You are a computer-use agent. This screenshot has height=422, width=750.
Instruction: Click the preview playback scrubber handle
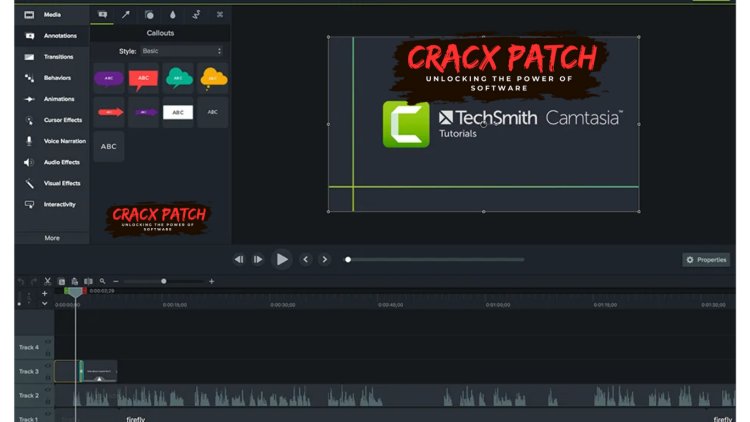pos(348,260)
